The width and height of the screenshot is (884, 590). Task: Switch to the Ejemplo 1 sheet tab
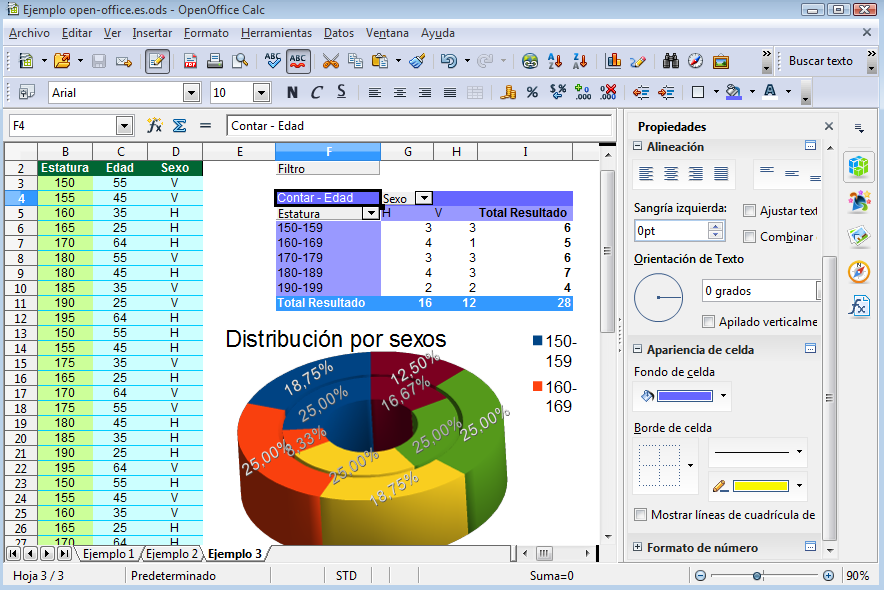coord(108,554)
